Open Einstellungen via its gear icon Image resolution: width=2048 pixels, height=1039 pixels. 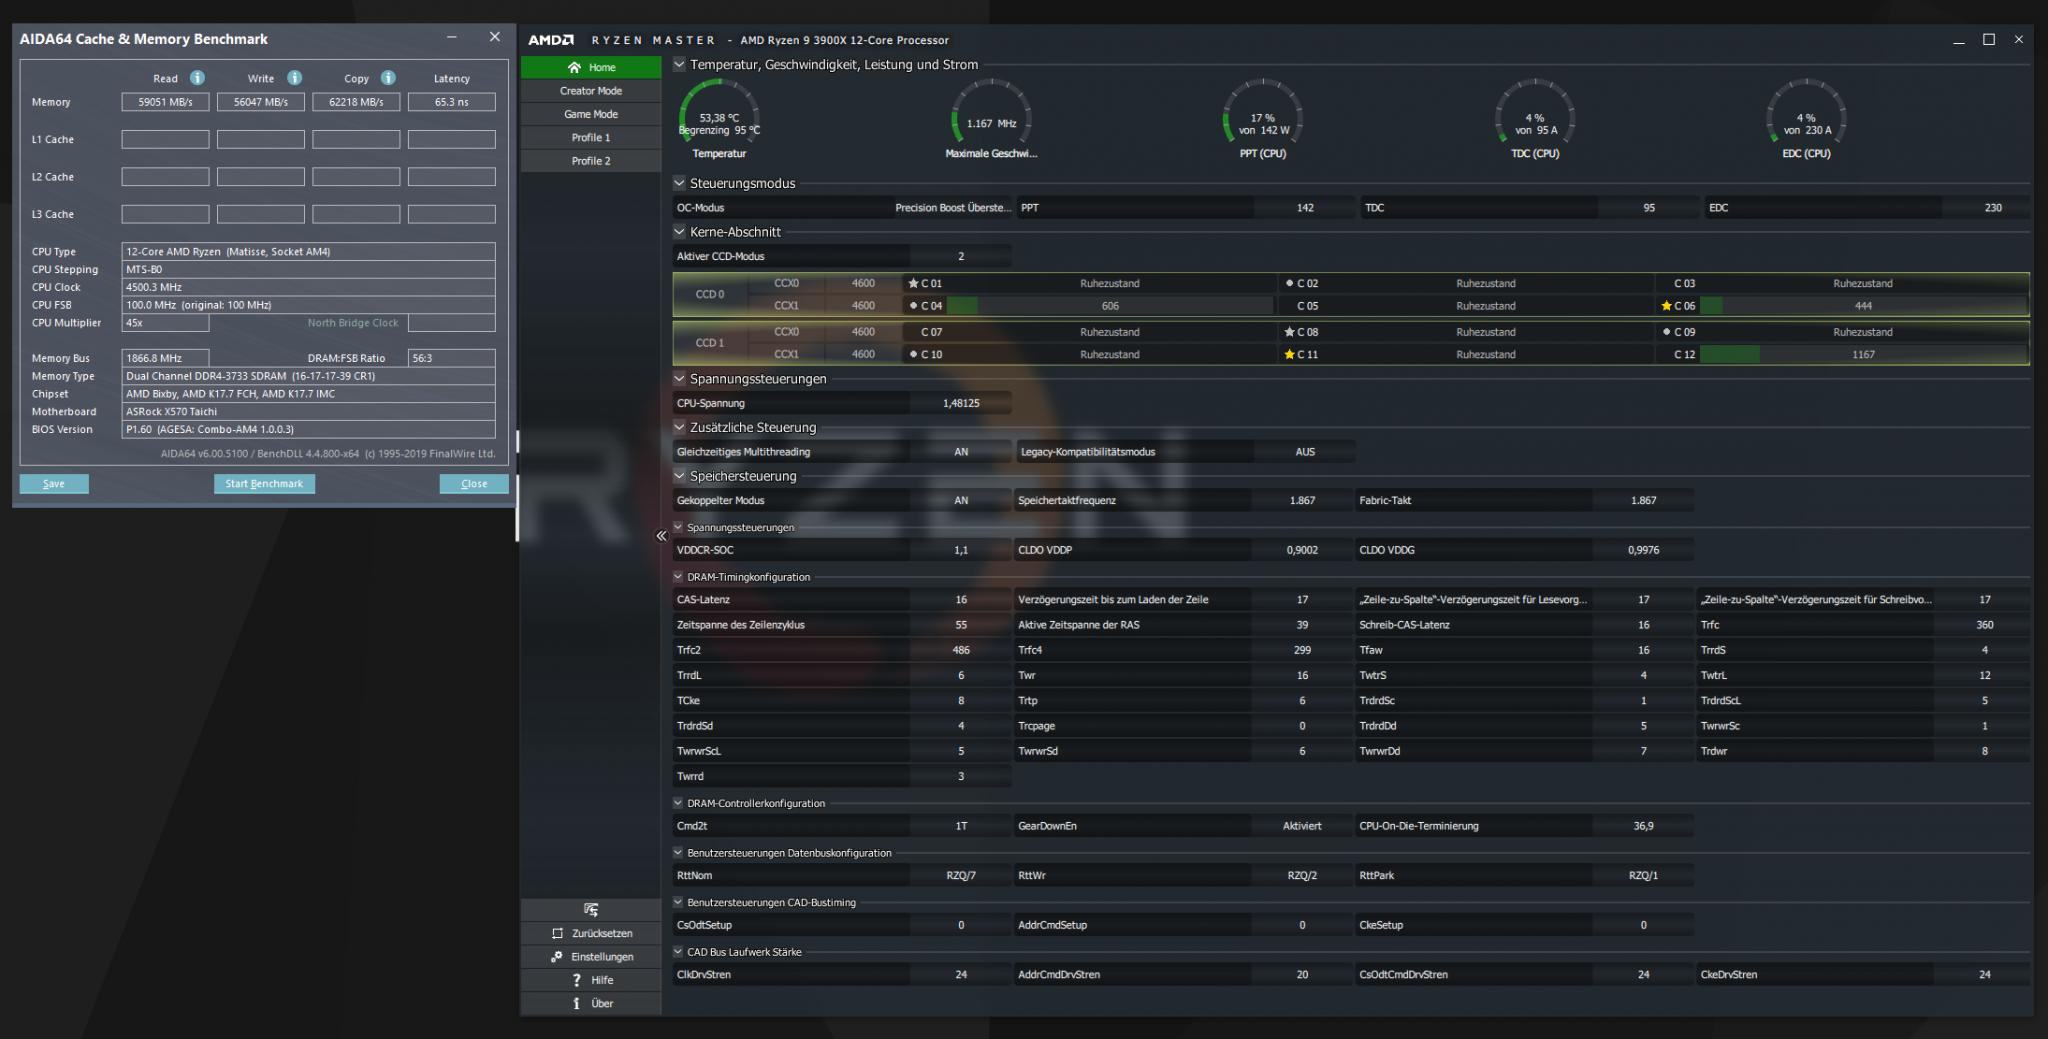pos(557,957)
